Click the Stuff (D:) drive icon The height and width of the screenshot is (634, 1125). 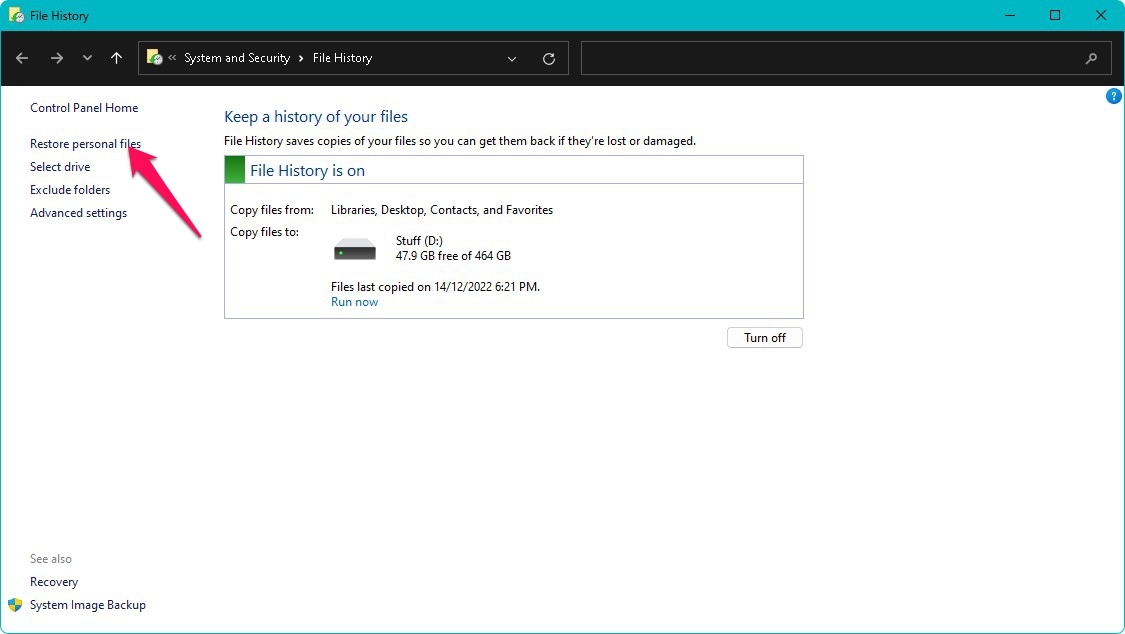(354, 249)
